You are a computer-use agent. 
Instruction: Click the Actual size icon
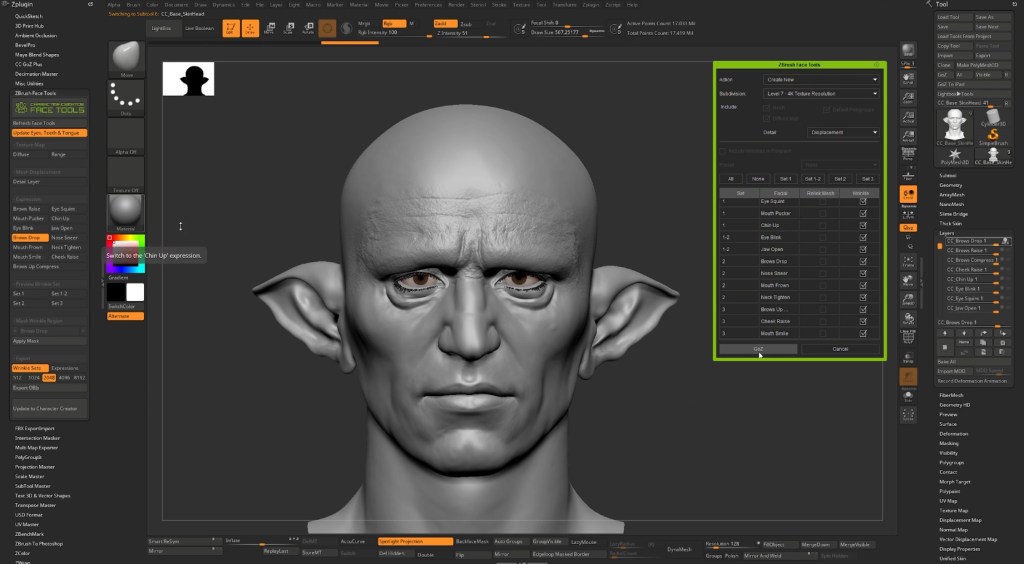coord(908,118)
